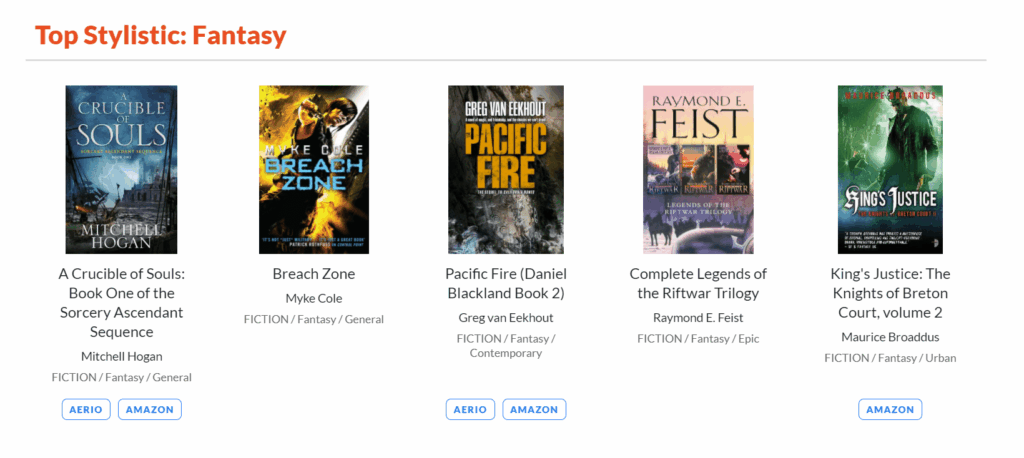Buy A Crucible of Souls on Amazon
Screen dimensions: 1024x458
click(x=150, y=409)
